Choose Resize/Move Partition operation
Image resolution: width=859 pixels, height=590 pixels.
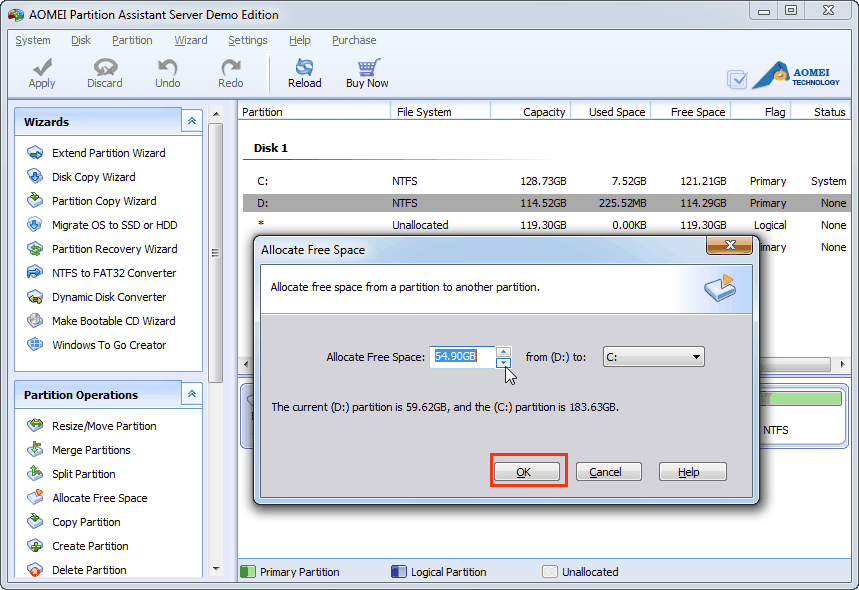(104, 426)
